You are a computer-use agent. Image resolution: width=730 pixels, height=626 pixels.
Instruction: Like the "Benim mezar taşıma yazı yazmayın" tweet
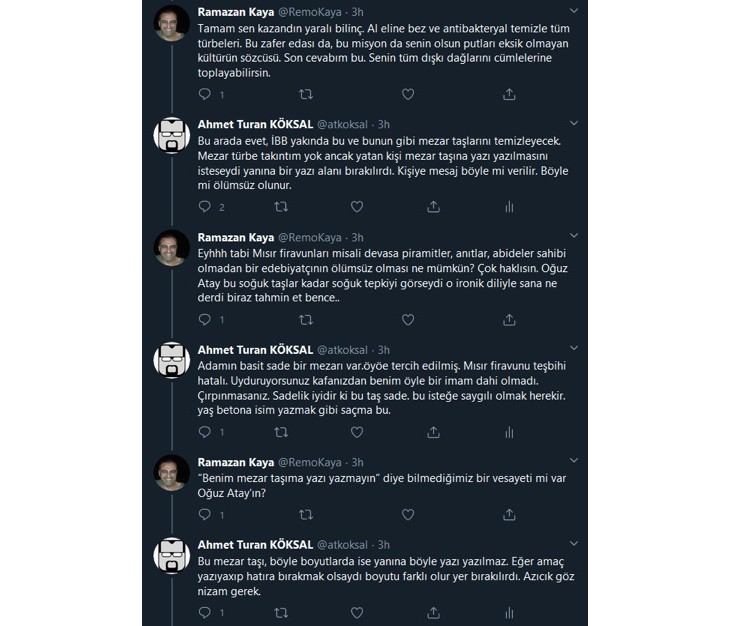point(407,514)
